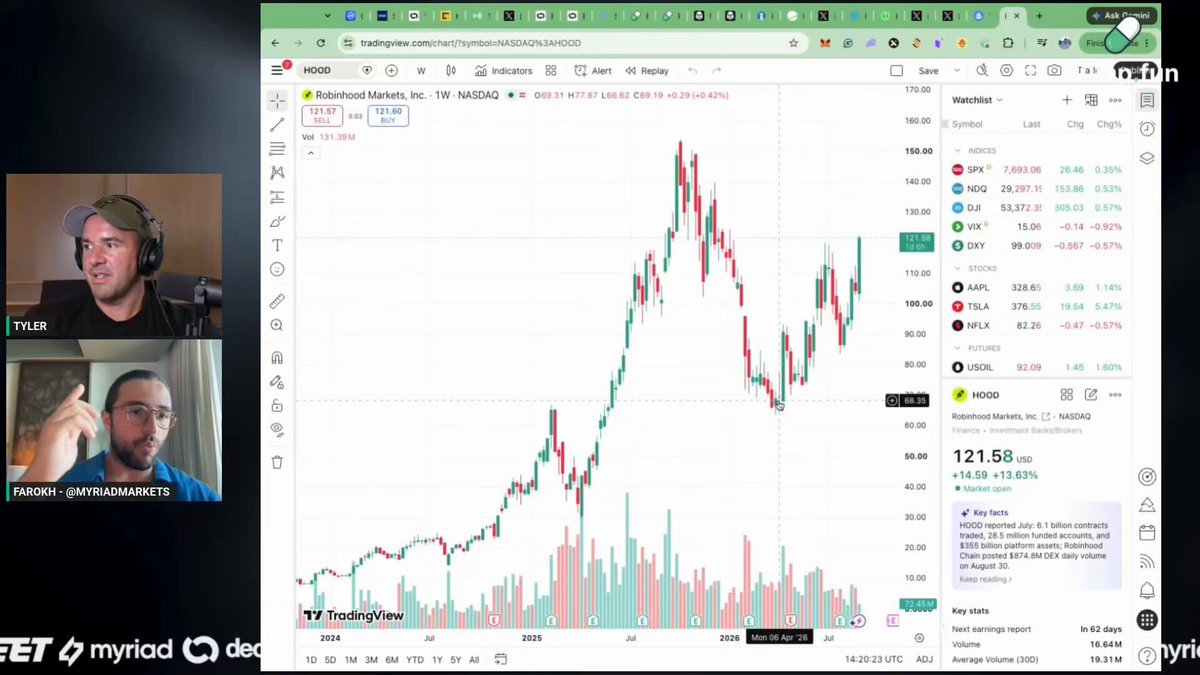The height and width of the screenshot is (675, 1200).
Task: Open the calendar panel in right sidebar
Action: pos(1147,533)
